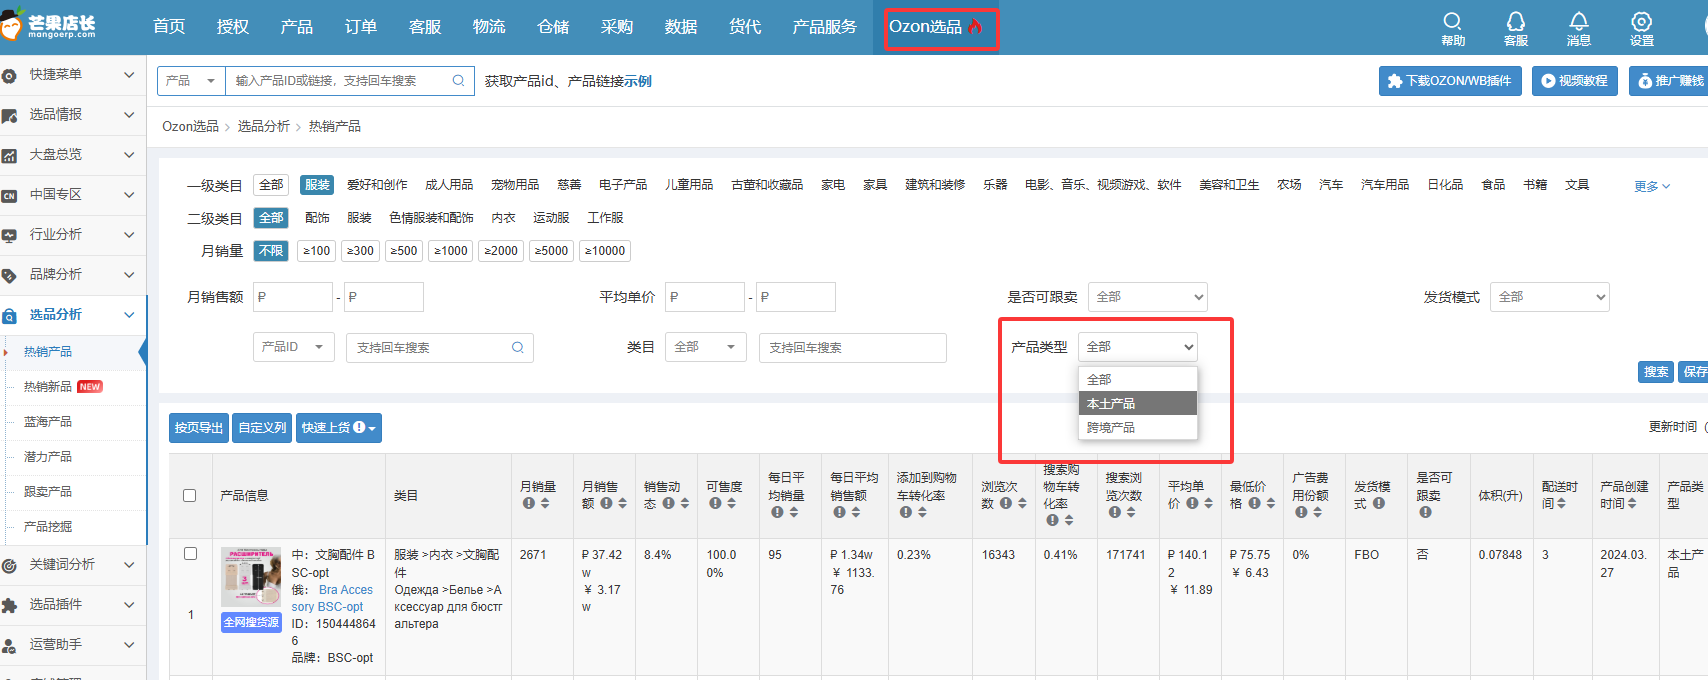
Task: Open the 类目 全部 dropdown
Action: click(x=705, y=347)
